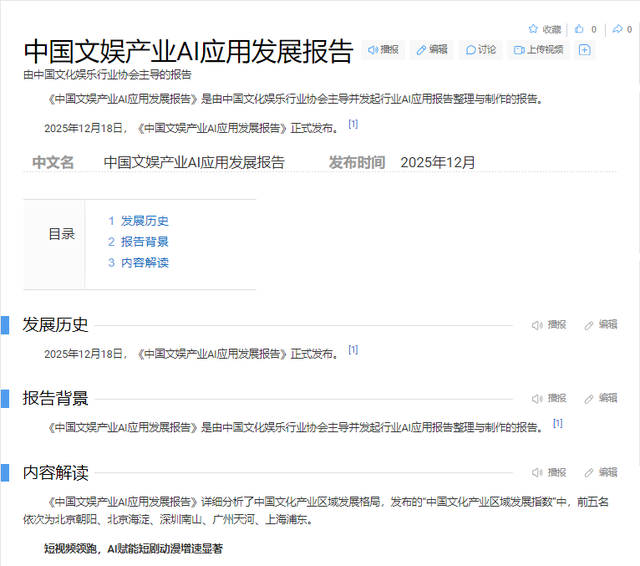The height and width of the screenshot is (566, 640).
Task: Open the 编辑 button beside the title
Action: click(431, 50)
